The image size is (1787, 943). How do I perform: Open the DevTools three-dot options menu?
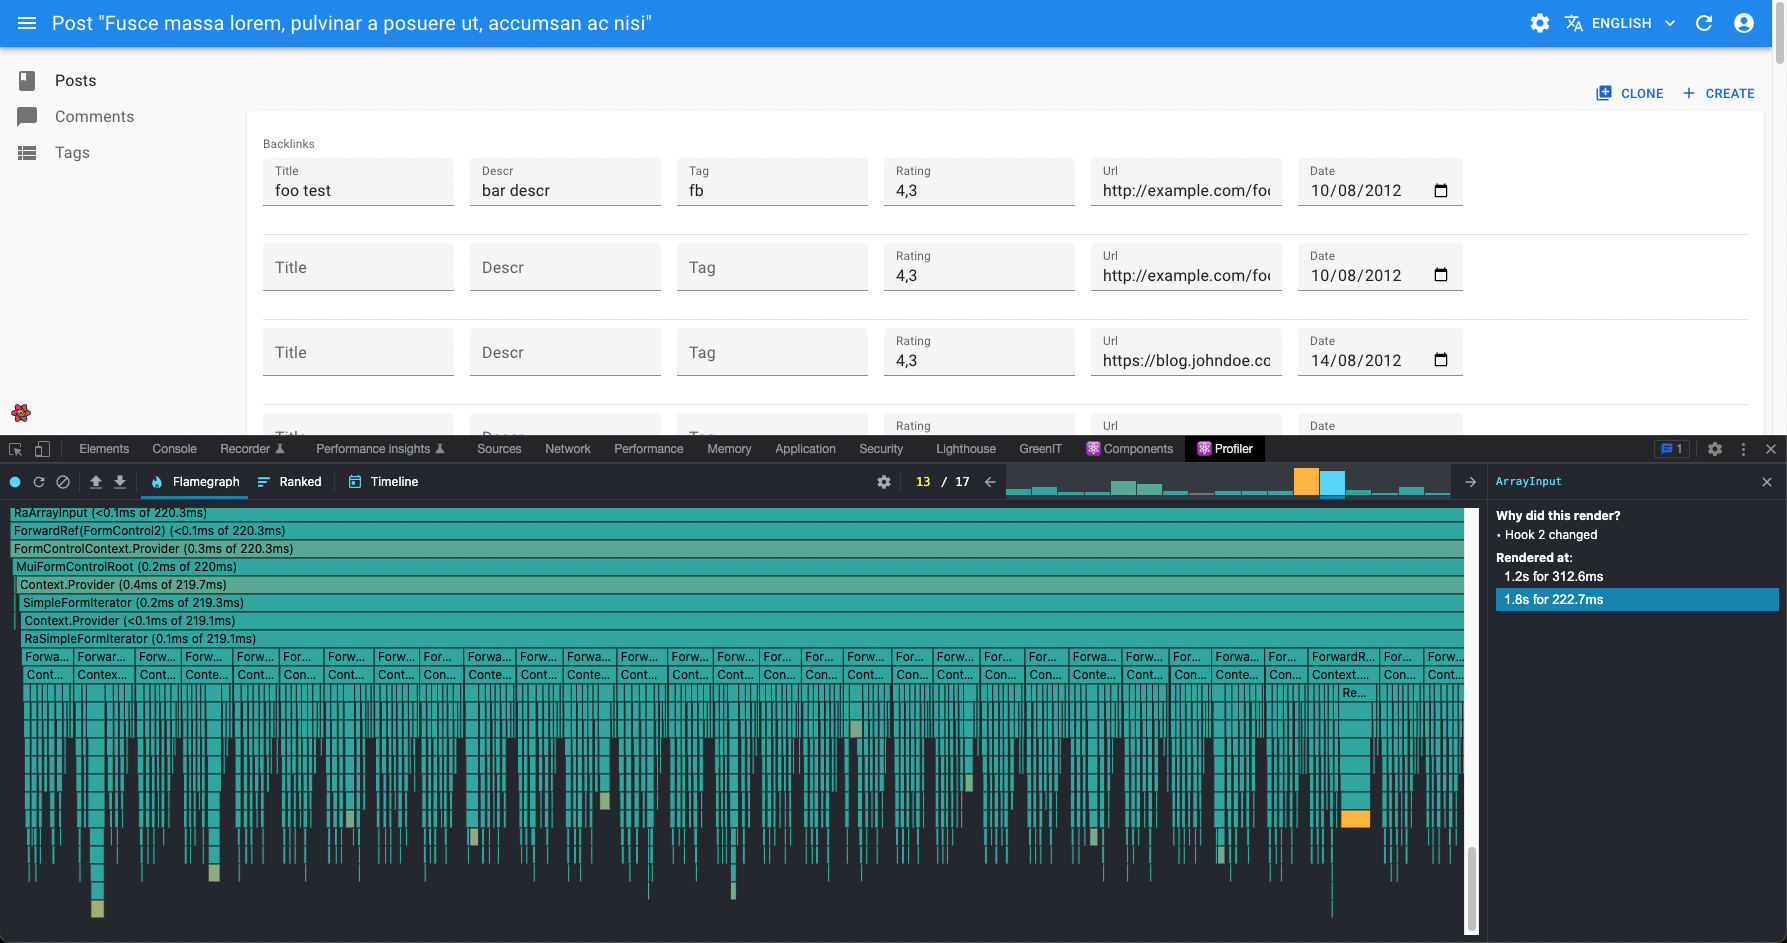pos(1743,448)
